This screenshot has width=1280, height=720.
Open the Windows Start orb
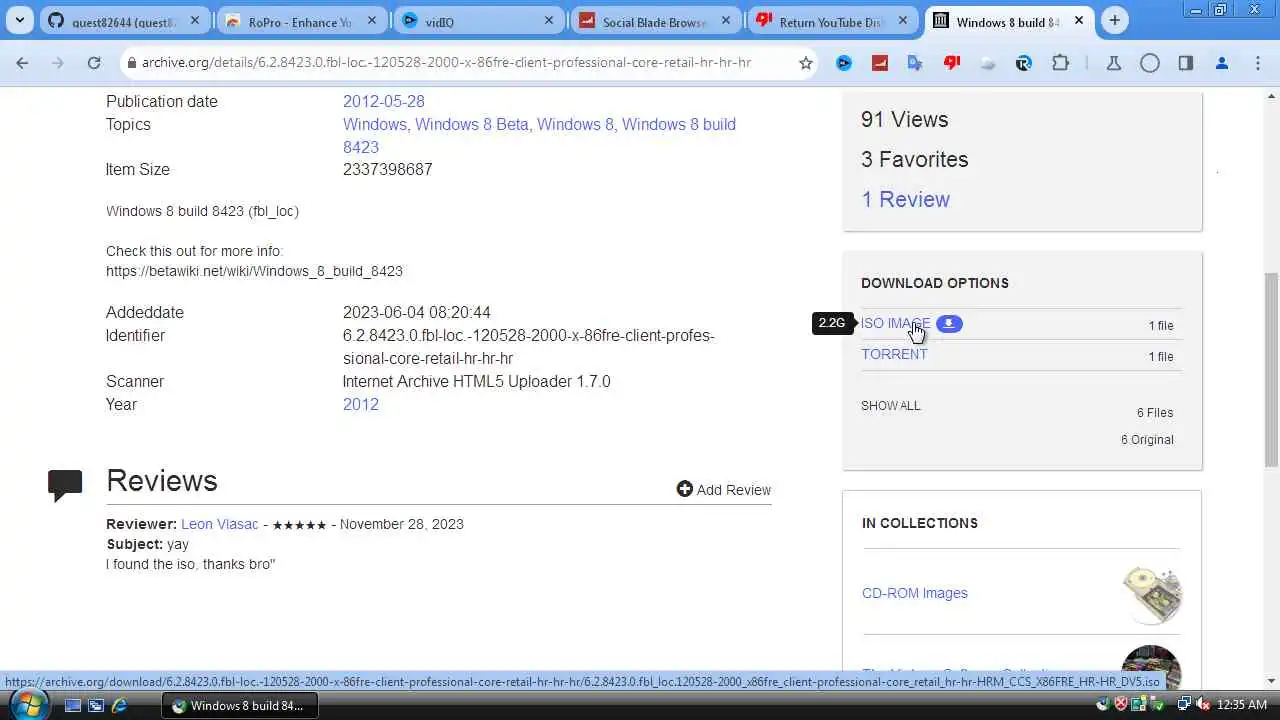(x=27, y=704)
